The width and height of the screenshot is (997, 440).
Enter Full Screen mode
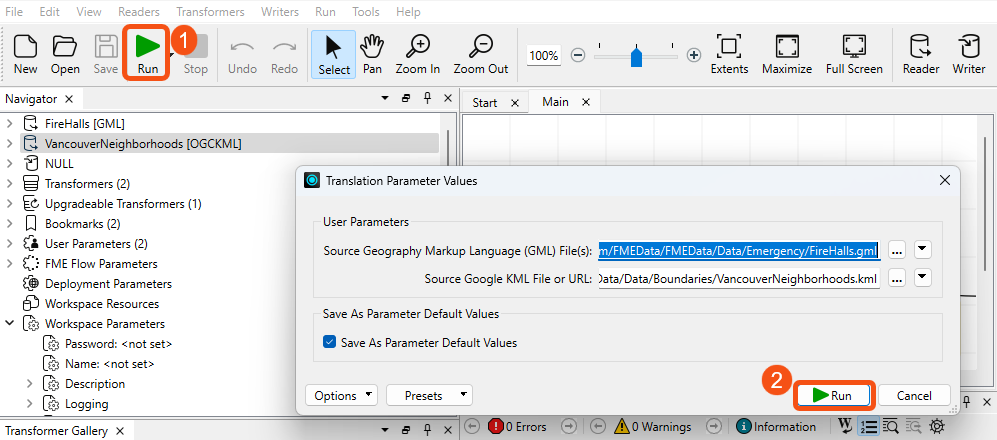tap(854, 53)
